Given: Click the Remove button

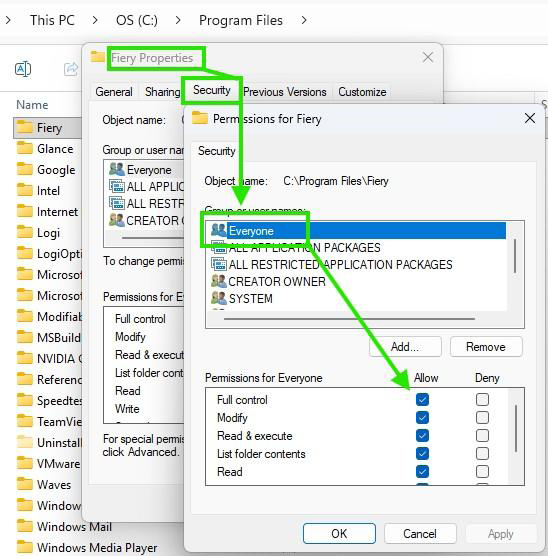Looking at the screenshot, I should (x=486, y=346).
